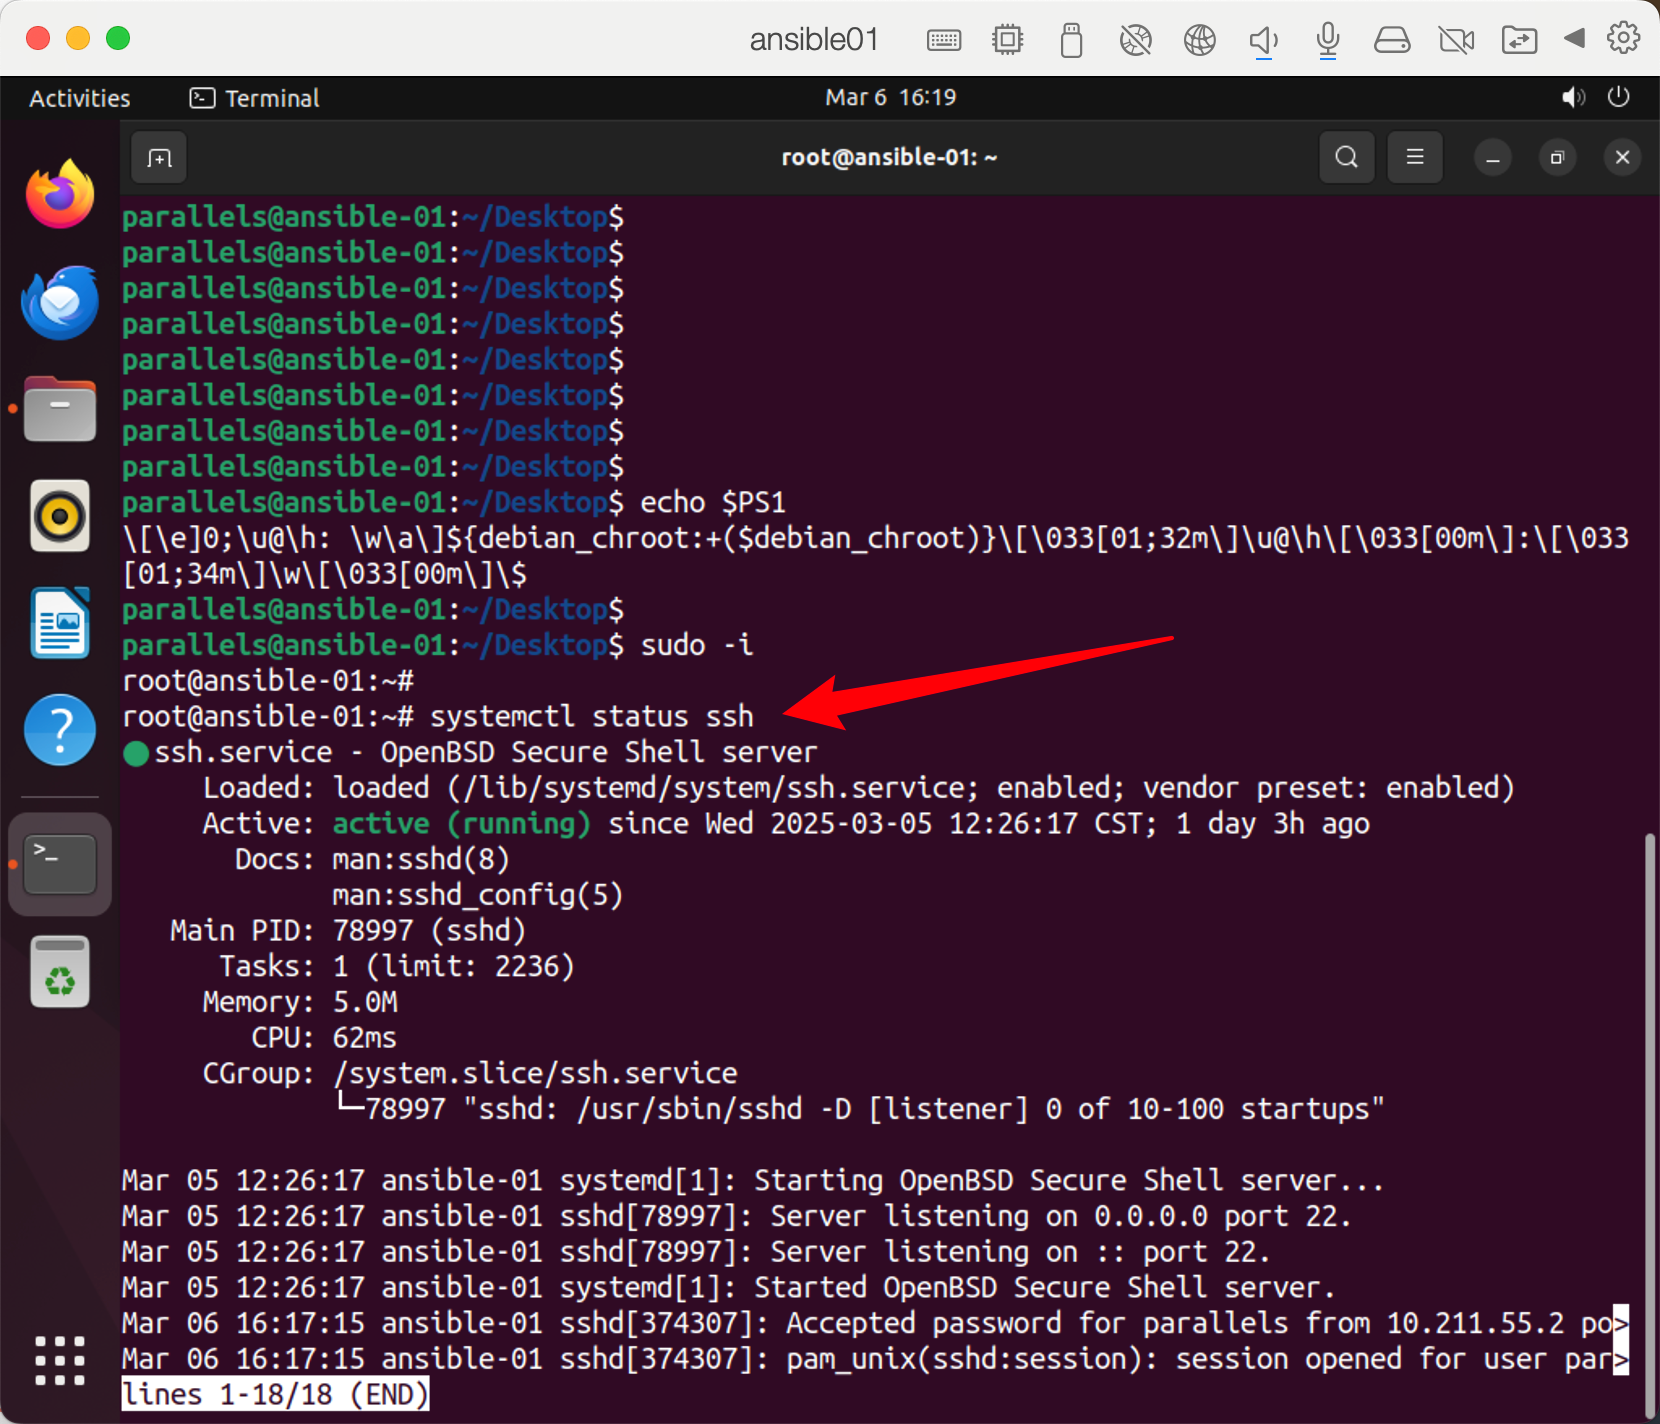Viewport: 1660px width, 1424px height.
Task: Open the Files manager in dock
Action: click(x=60, y=409)
